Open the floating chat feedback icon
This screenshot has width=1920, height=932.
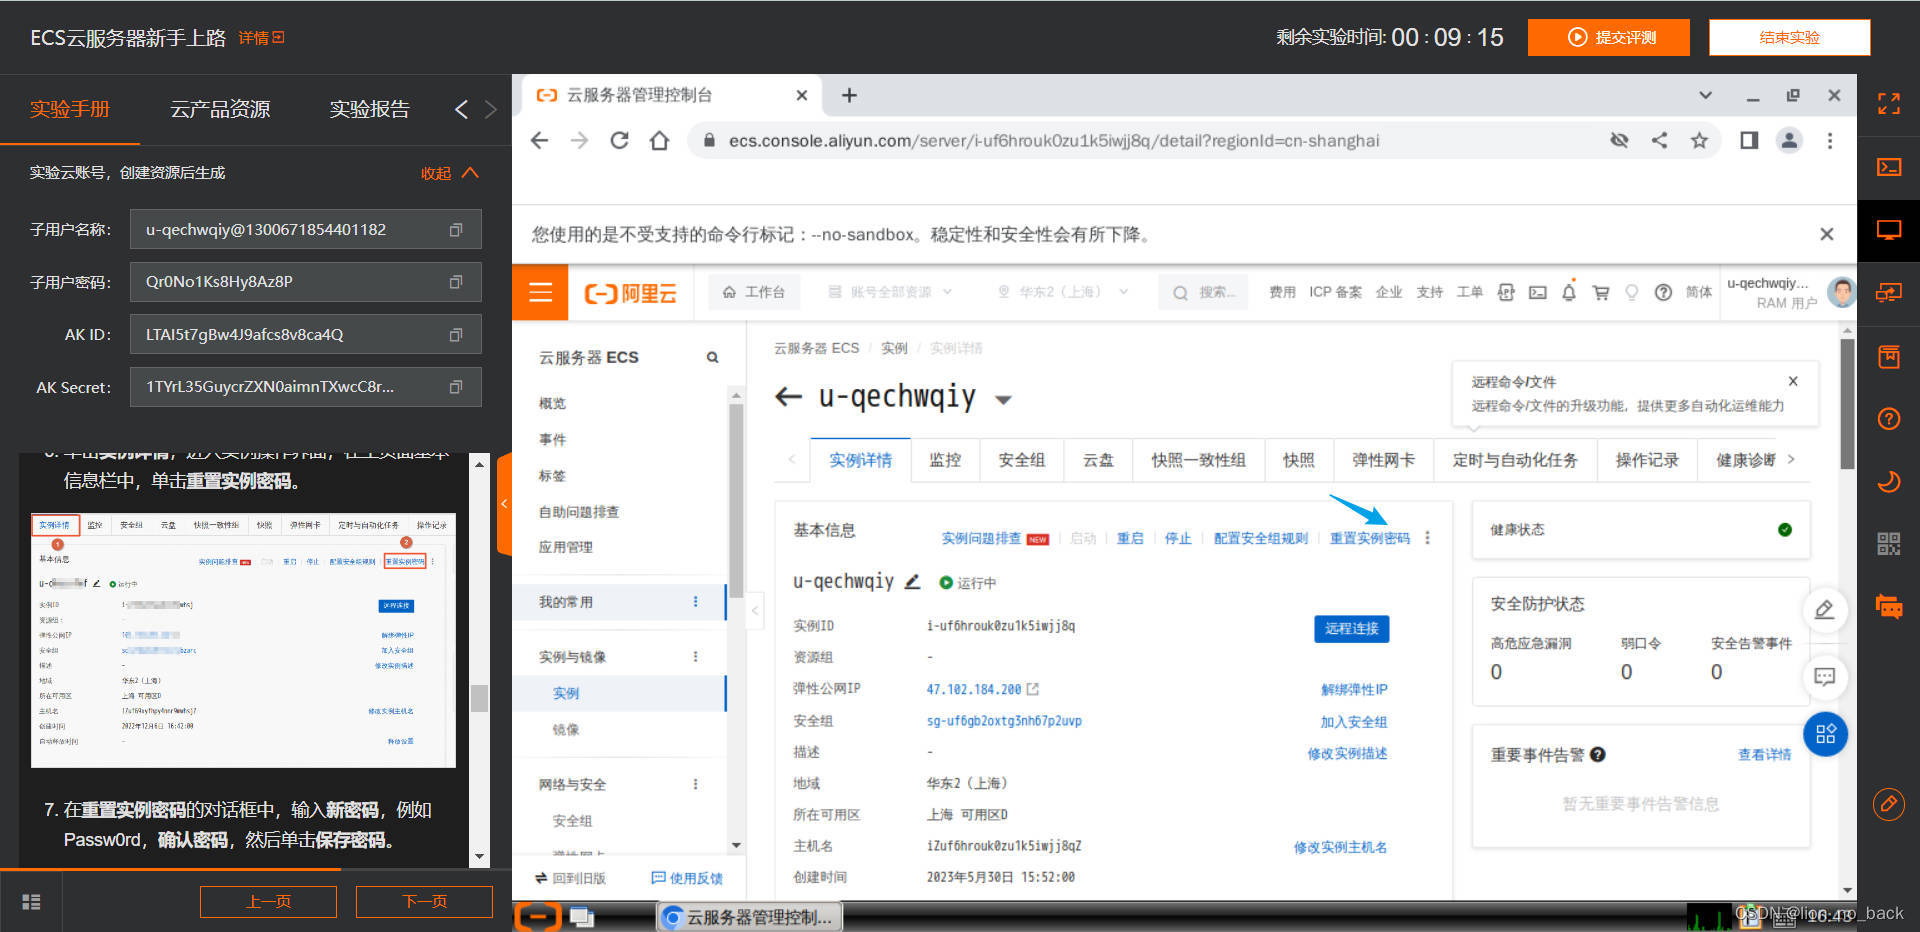1825,677
